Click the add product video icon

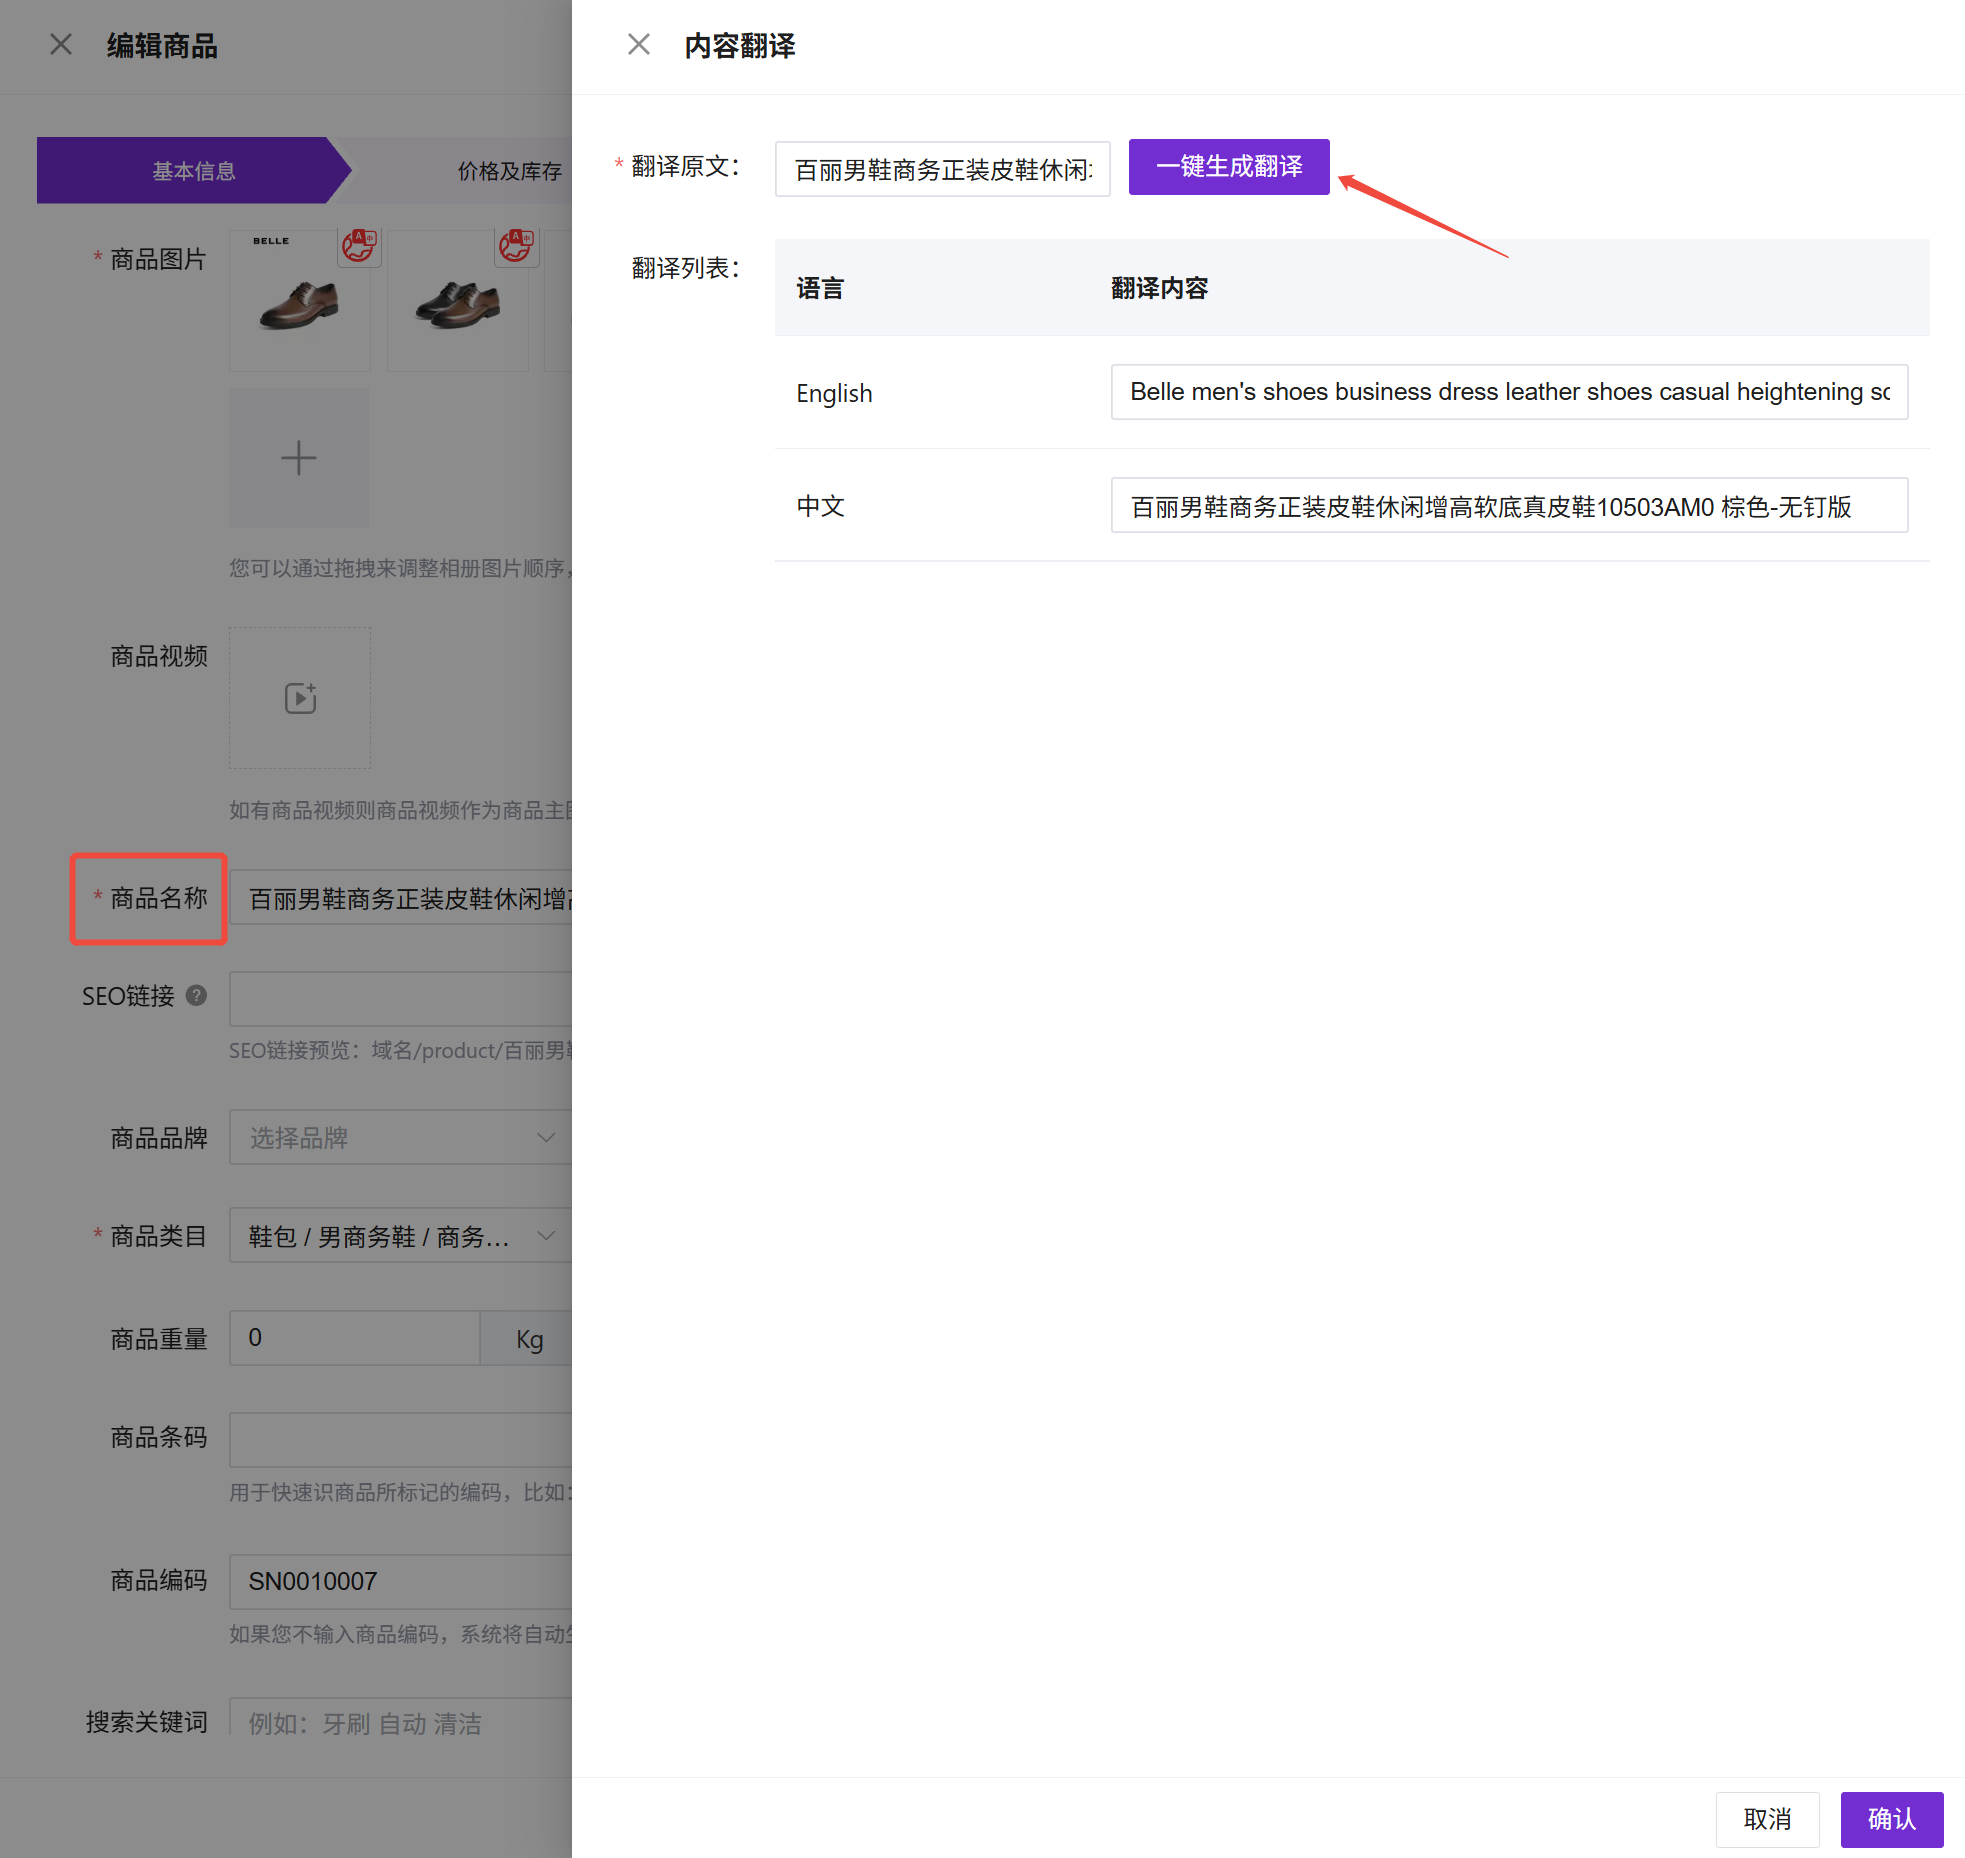pos(300,698)
